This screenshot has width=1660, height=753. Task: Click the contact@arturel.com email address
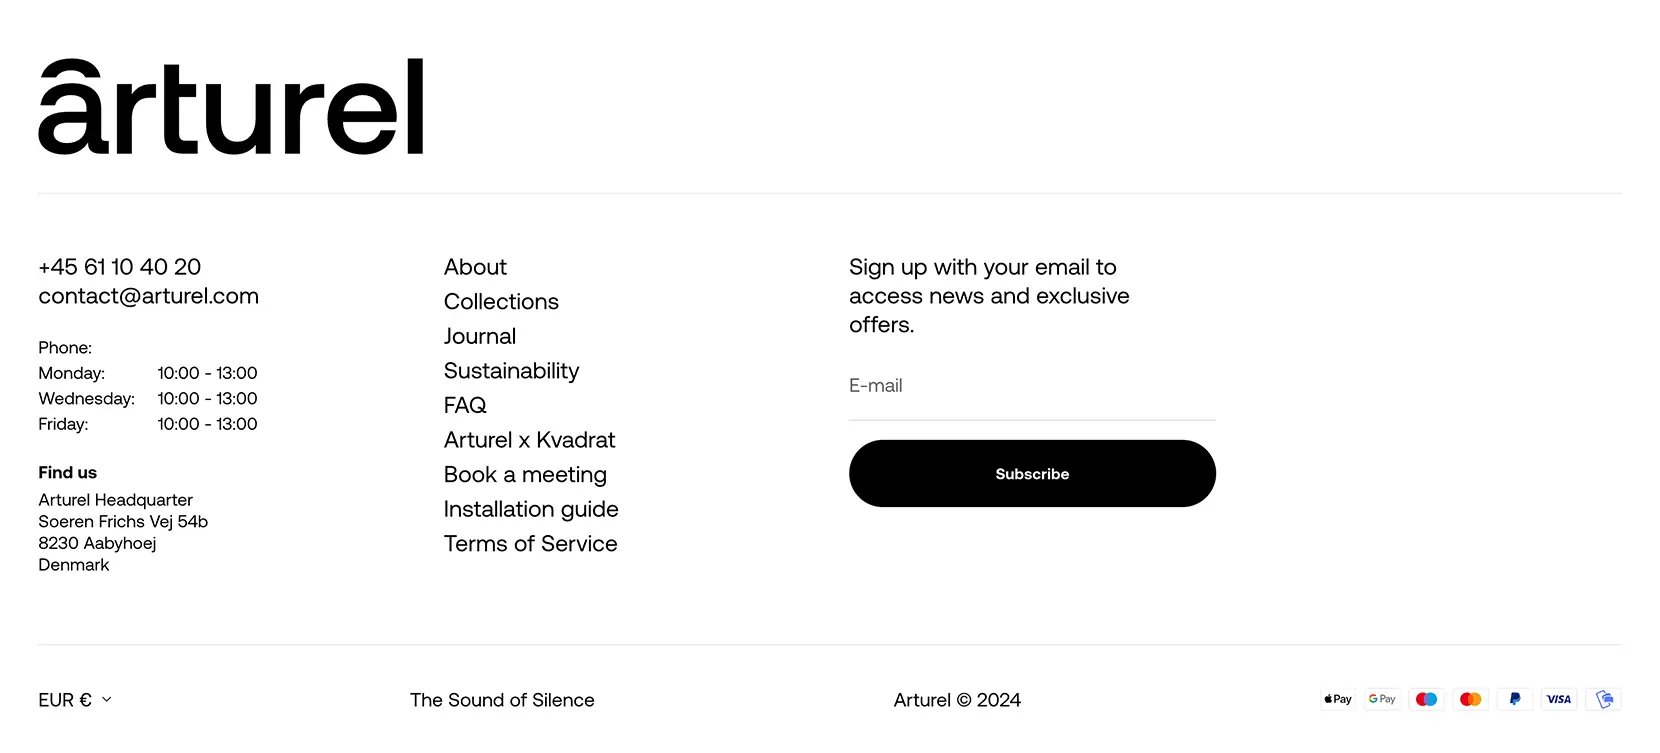(x=148, y=296)
